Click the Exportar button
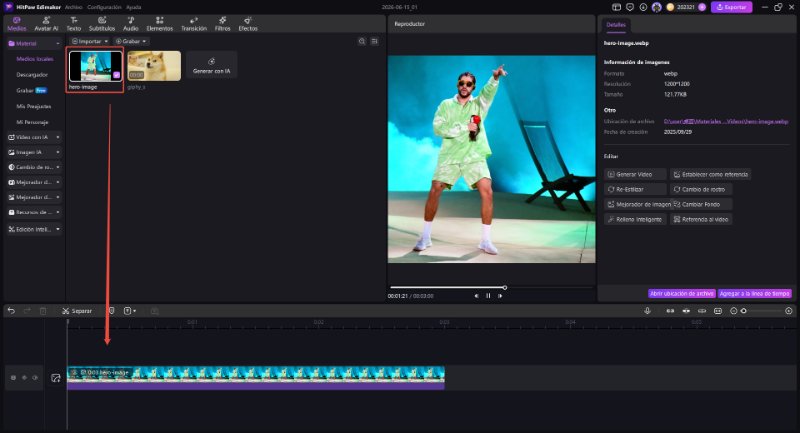Screen dimensions: 800x433 point(731,7)
